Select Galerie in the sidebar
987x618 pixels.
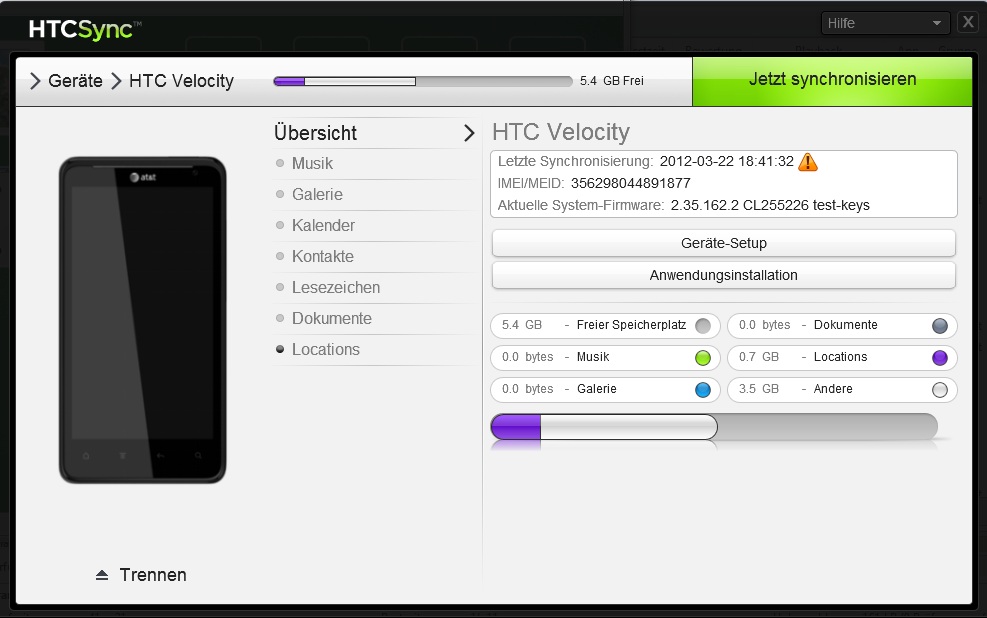[x=317, y=195]
